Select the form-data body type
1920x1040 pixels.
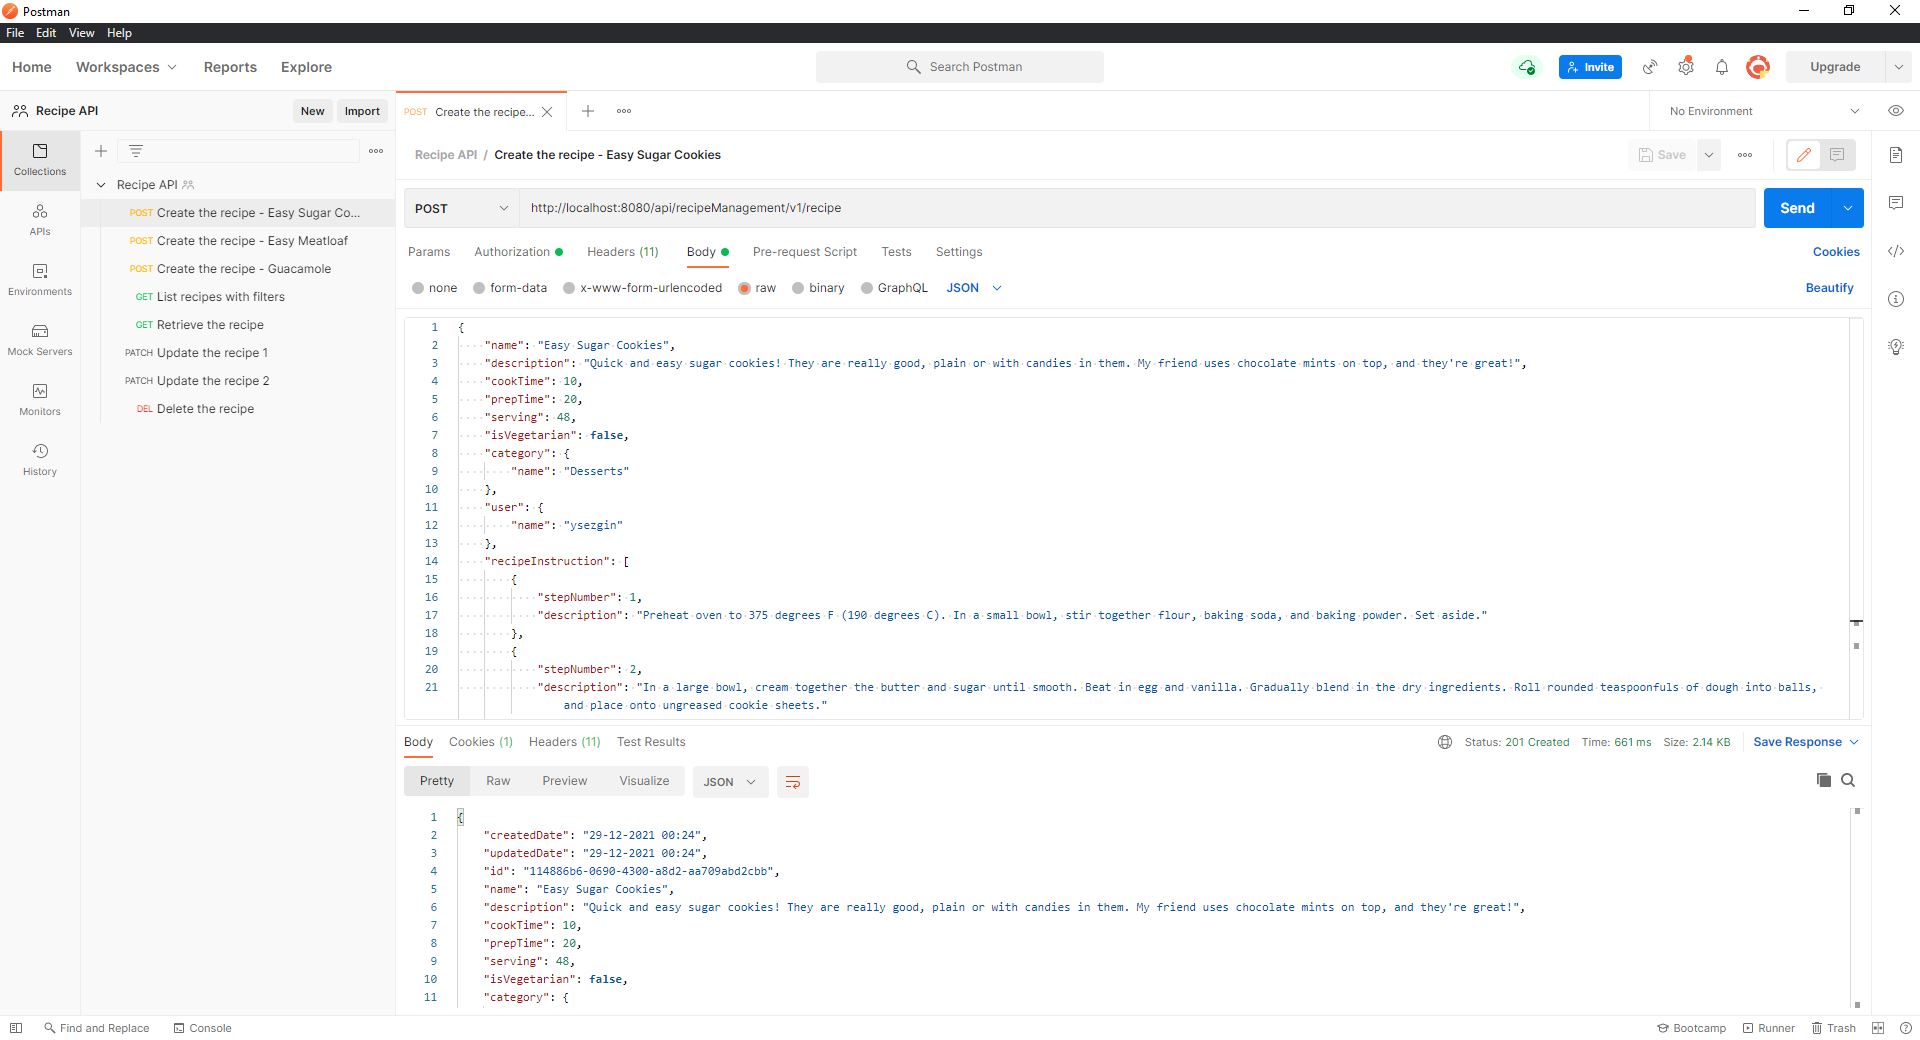[510, 288]
